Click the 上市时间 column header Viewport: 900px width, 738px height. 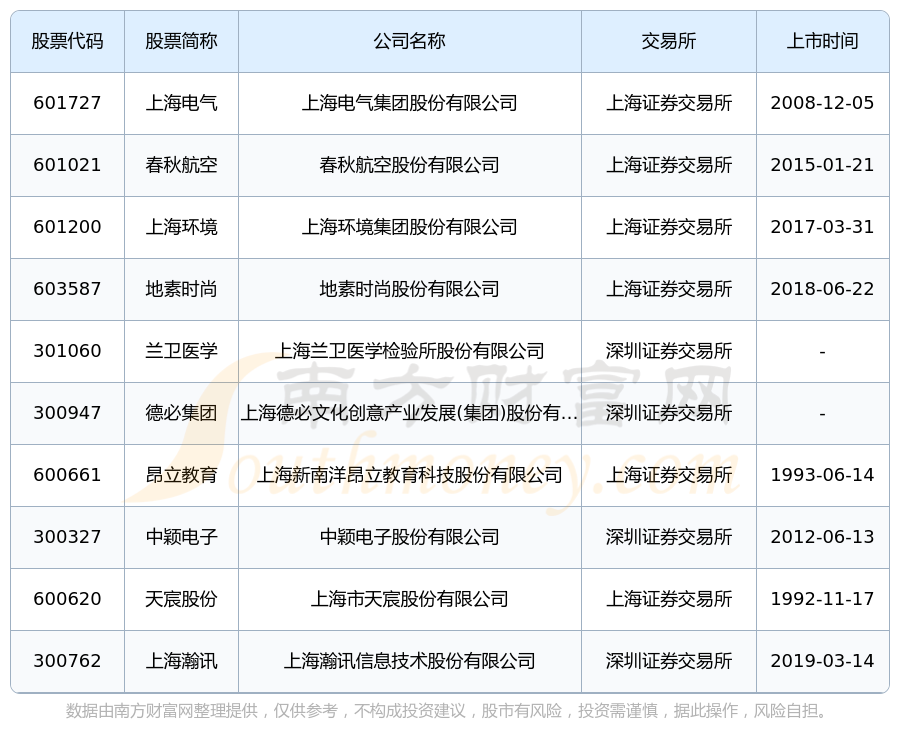(823, 41)
